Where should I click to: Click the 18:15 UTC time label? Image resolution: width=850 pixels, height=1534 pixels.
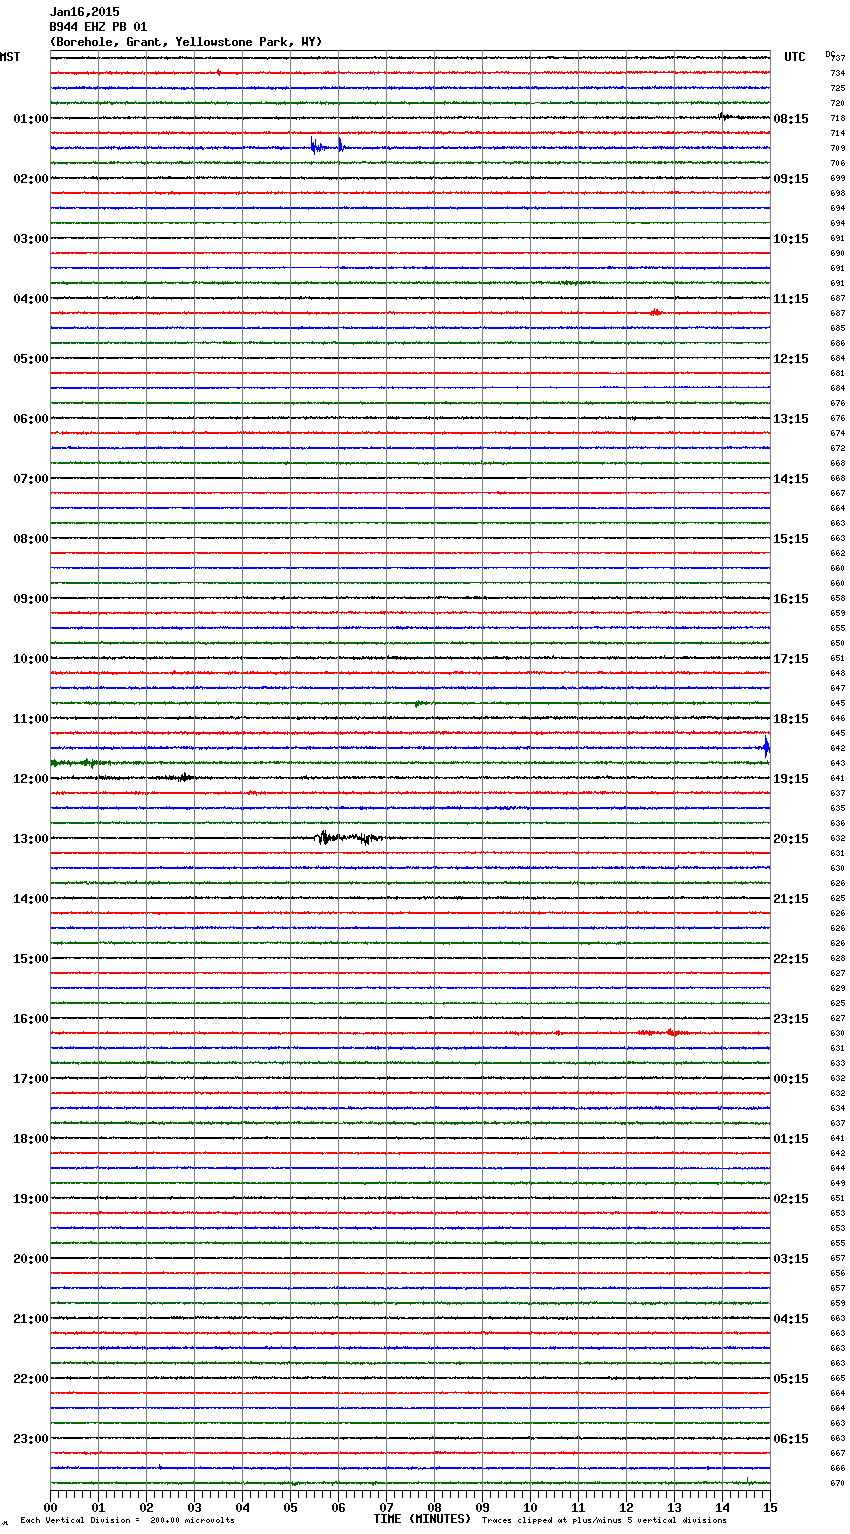coord(791,719)
